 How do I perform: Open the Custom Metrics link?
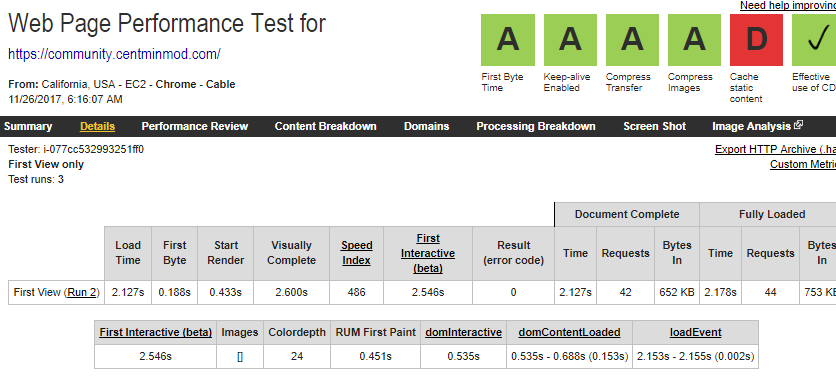click(x=803, y=164)
